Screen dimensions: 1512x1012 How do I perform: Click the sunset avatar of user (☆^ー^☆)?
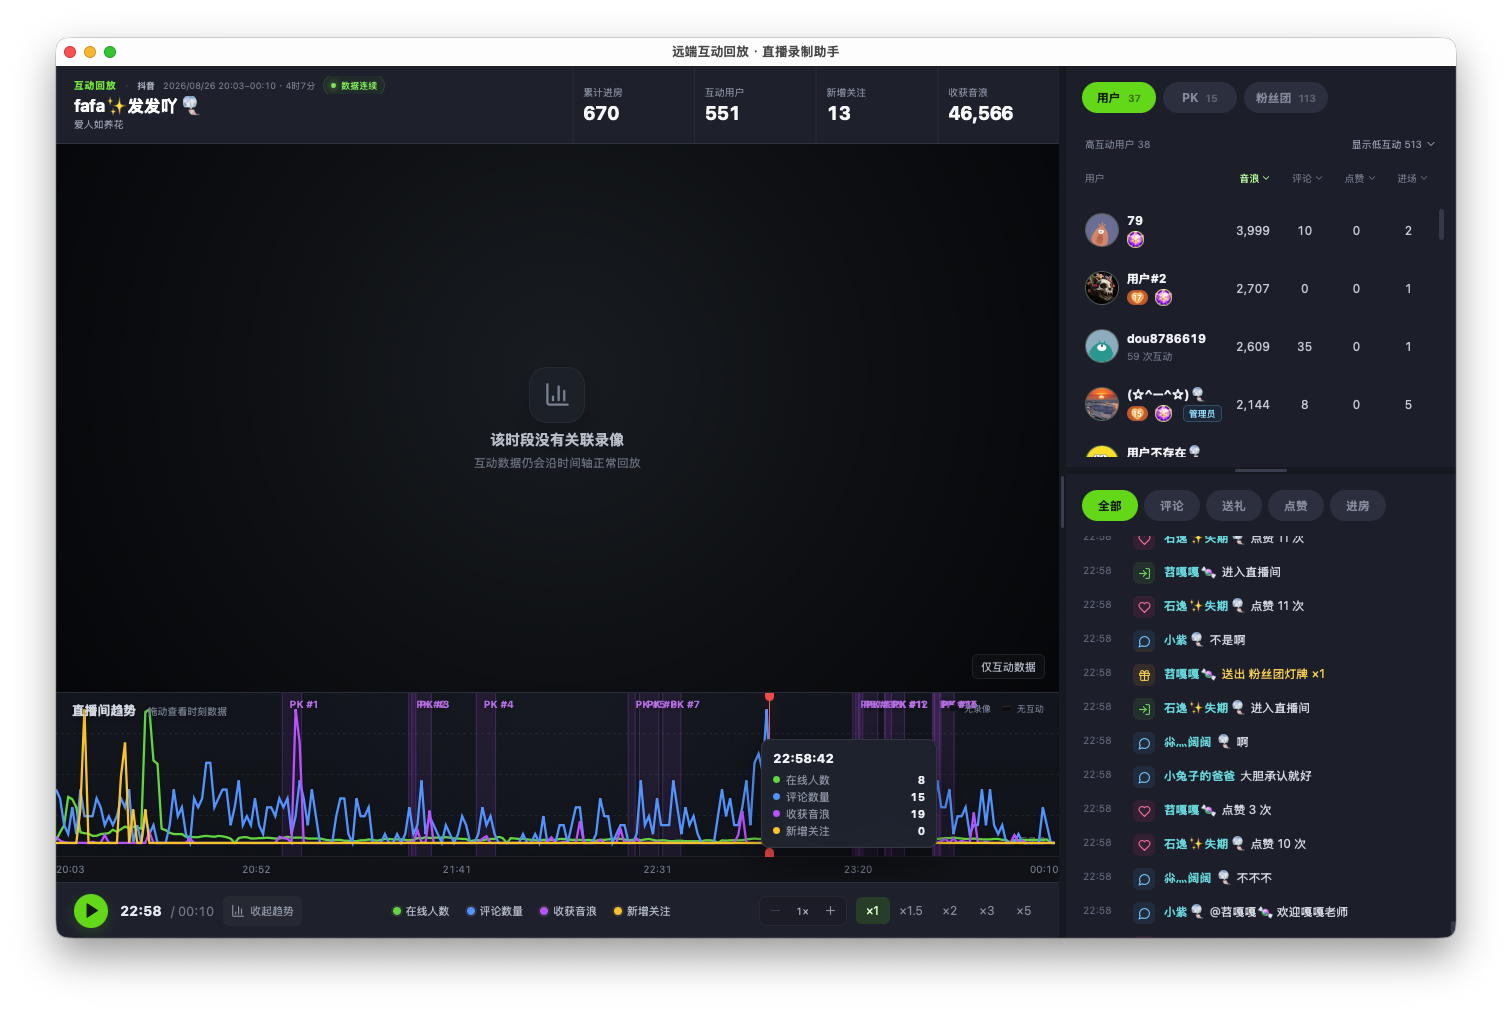click(1102, 404)
